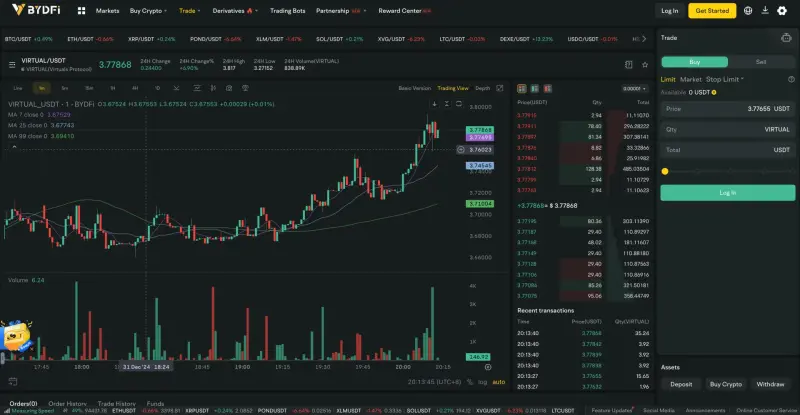
Task: Toggle auto scale on chart
Action: pyautogui.click(x=499, y=381)
